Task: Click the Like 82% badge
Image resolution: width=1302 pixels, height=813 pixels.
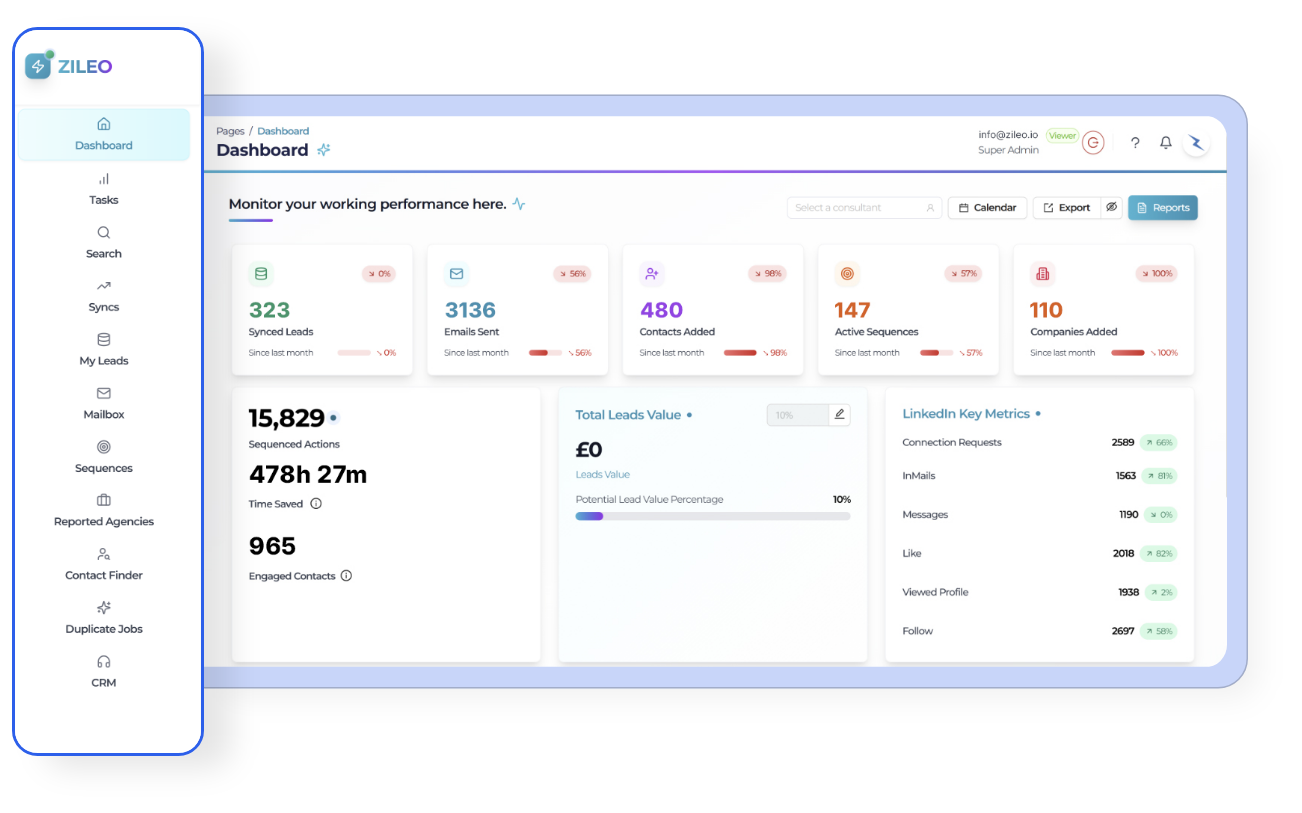Action: (x=1158, y=553)
